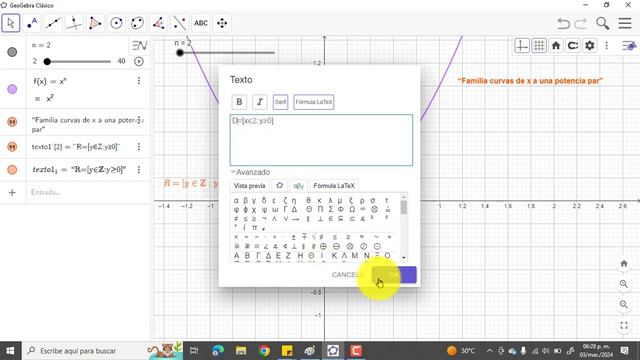The width and height of the screenshot is (640, 360).
Task: Undo the last action
Action: [x=563, y=23]
